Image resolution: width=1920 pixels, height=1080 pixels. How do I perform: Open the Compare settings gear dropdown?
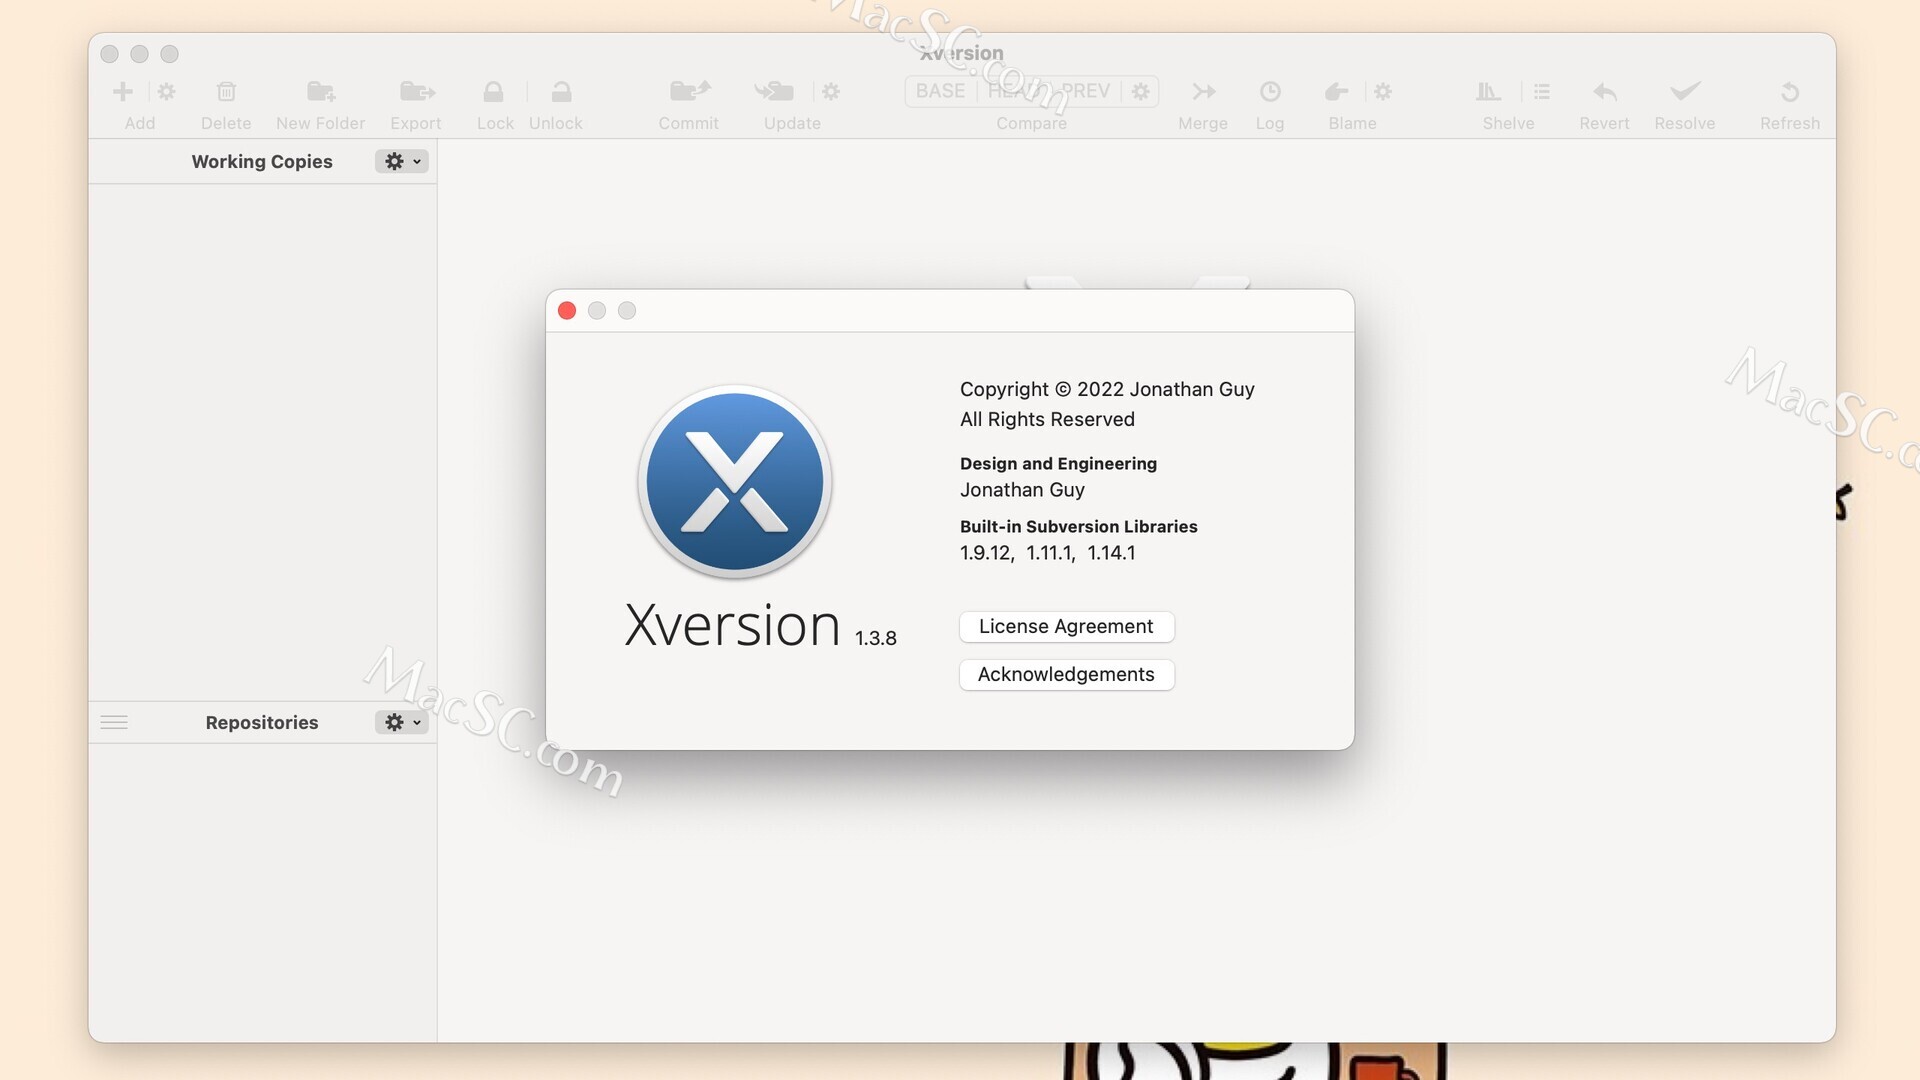coord(1140,91)
